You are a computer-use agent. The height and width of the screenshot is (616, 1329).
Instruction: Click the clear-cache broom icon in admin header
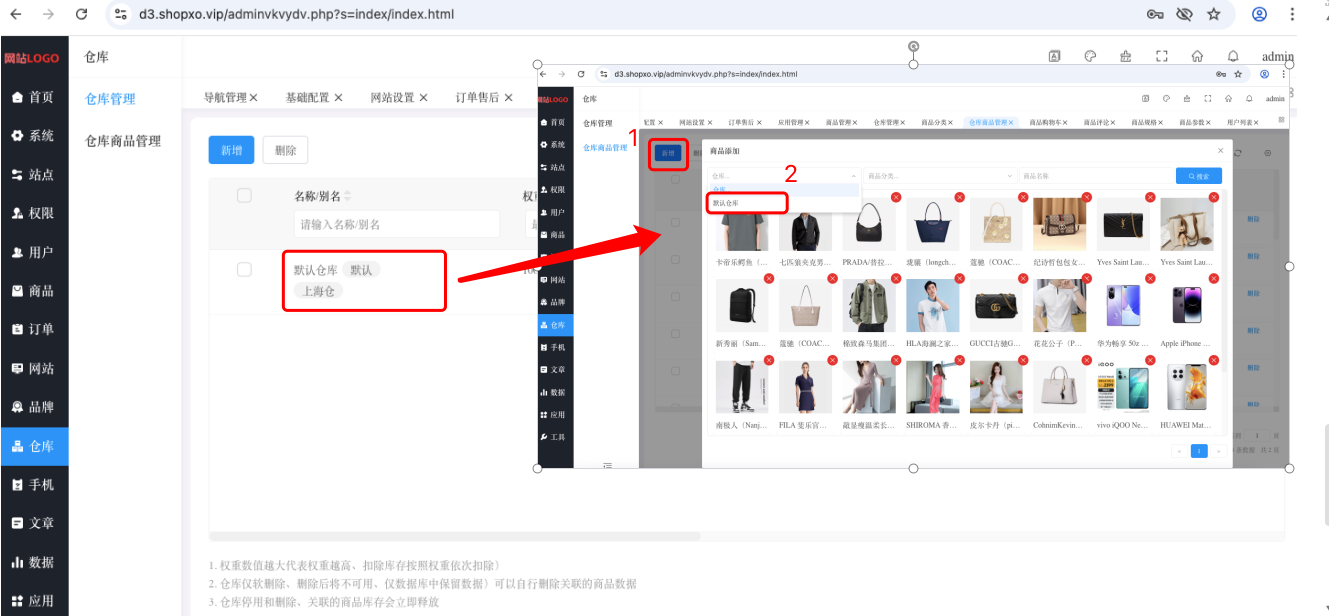point(1126,57)
